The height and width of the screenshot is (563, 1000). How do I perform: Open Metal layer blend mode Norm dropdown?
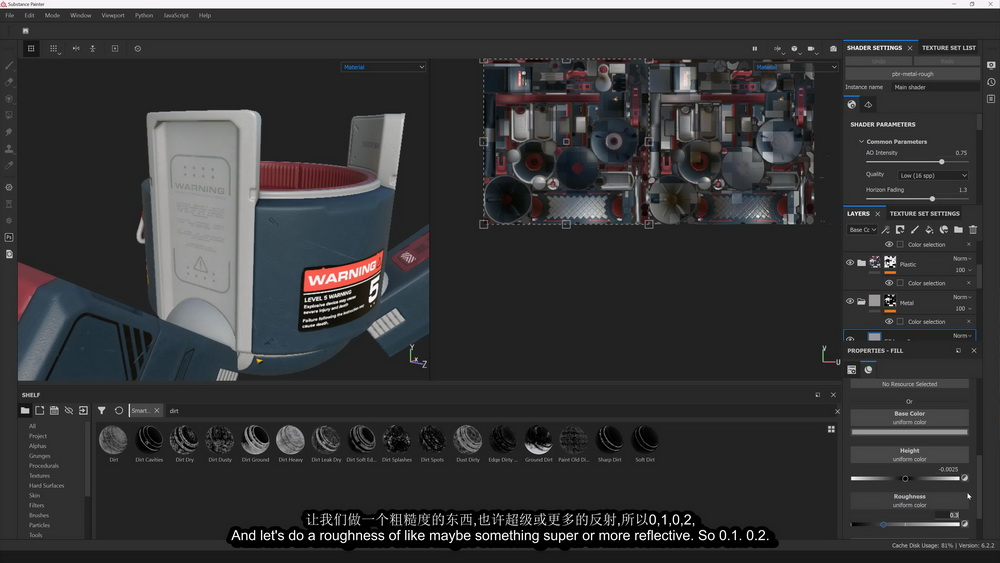962,297
